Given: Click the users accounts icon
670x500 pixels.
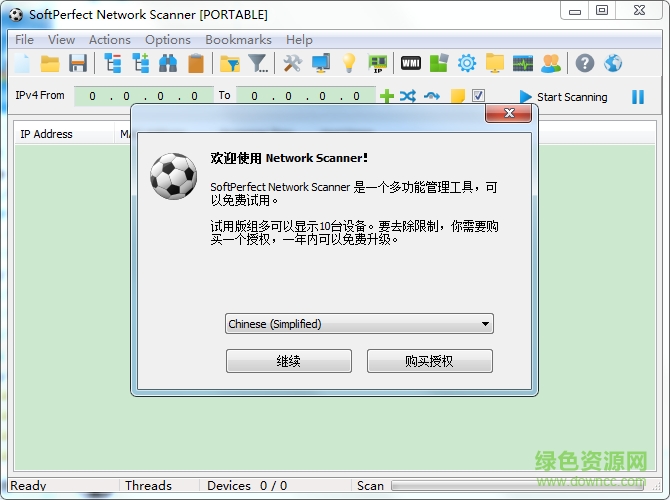Looking at the screenshot, I should click(551, 63).
